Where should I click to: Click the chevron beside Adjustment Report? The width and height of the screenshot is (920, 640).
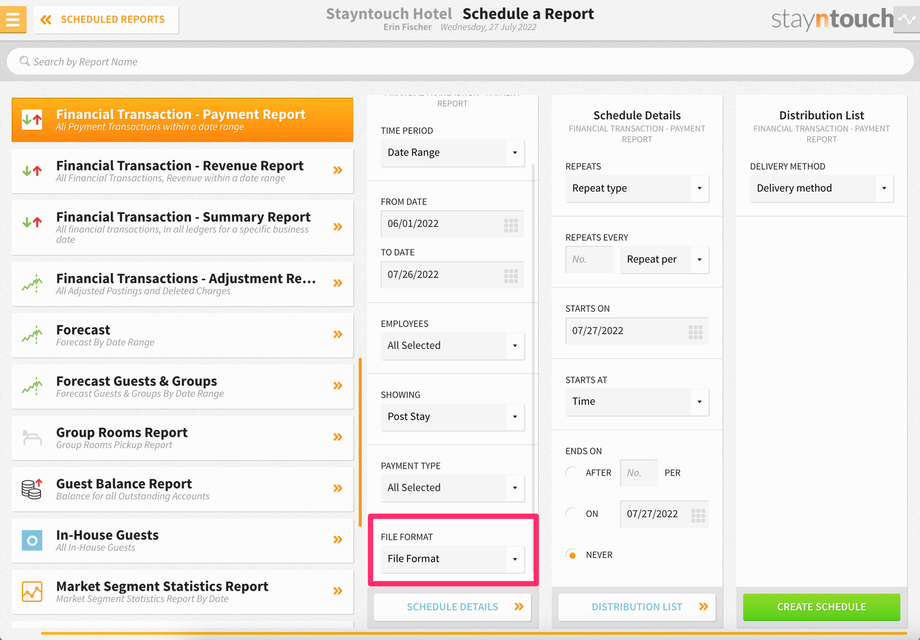click(338, 283)
